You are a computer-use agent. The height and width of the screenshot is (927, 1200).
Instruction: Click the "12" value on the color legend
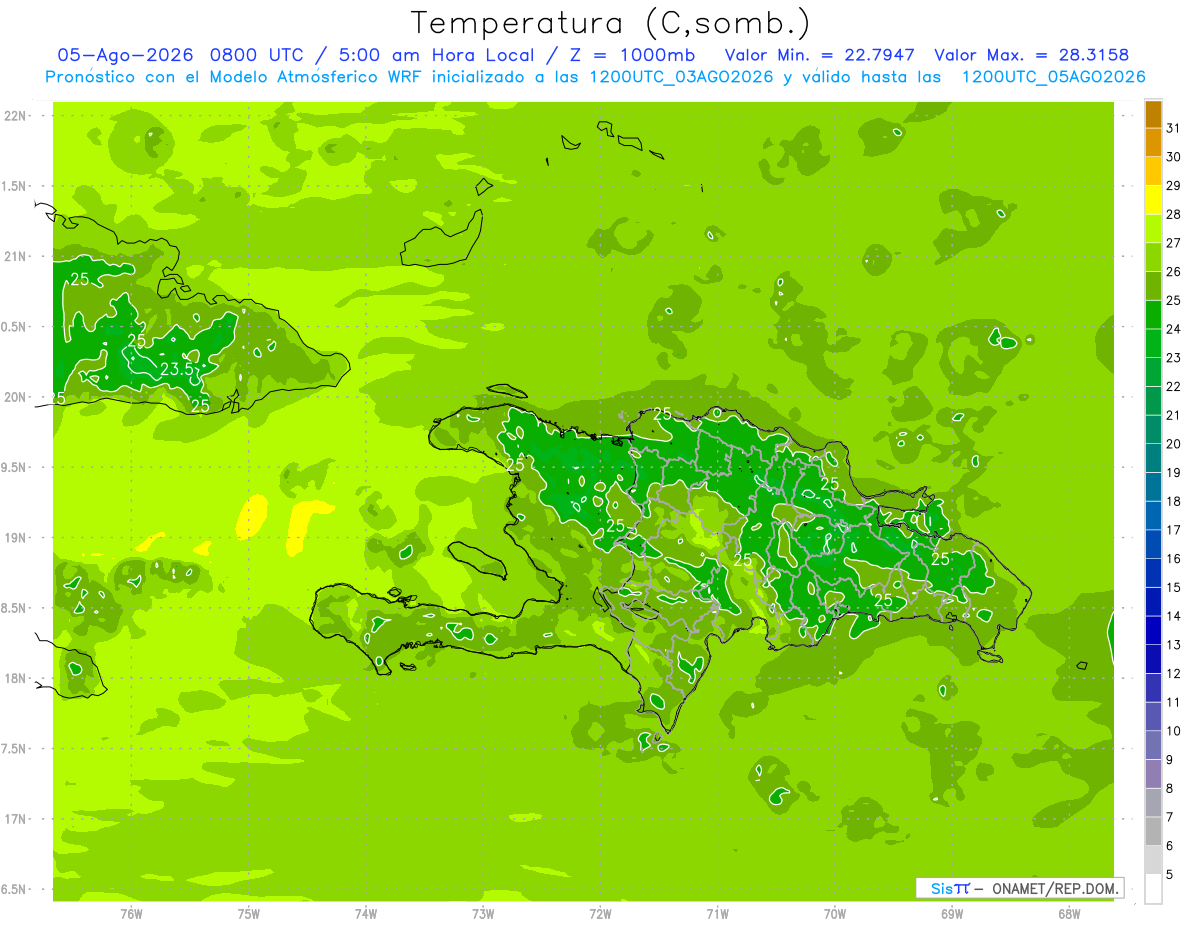click(x=1174, y=674)
